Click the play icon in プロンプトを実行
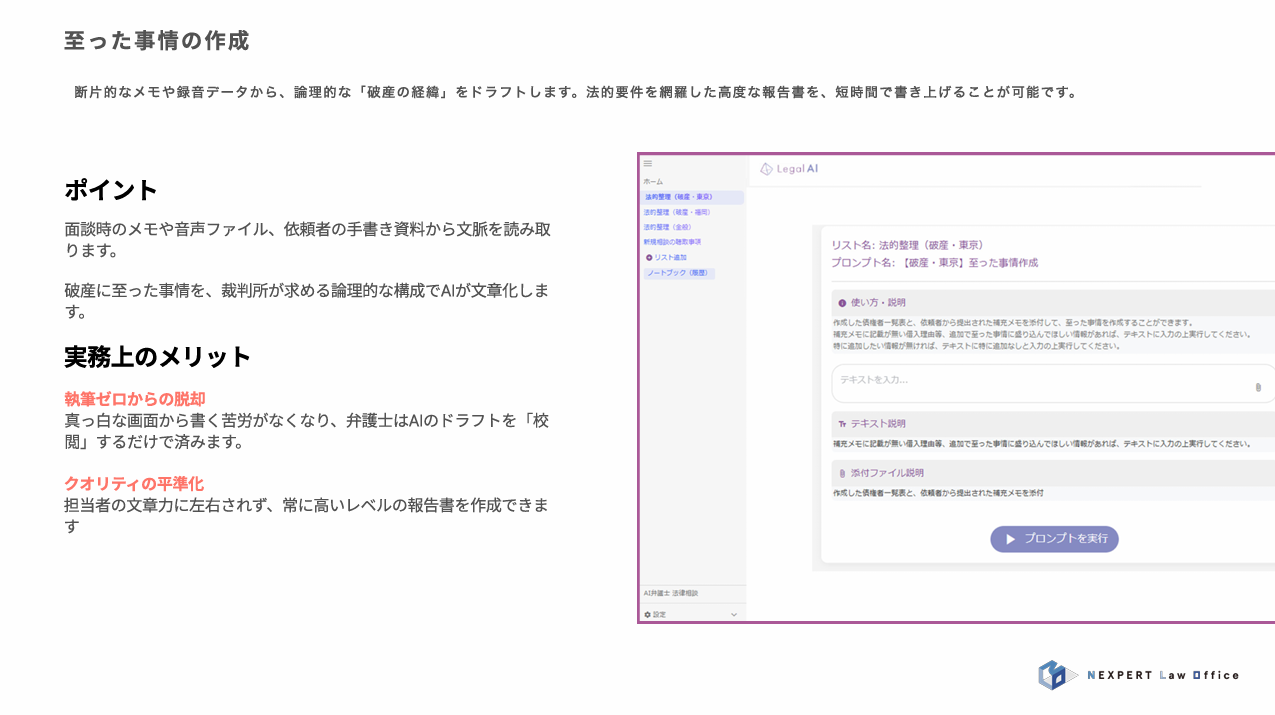This screenshot has width=1275, height=715. (x=1010, y=538)
